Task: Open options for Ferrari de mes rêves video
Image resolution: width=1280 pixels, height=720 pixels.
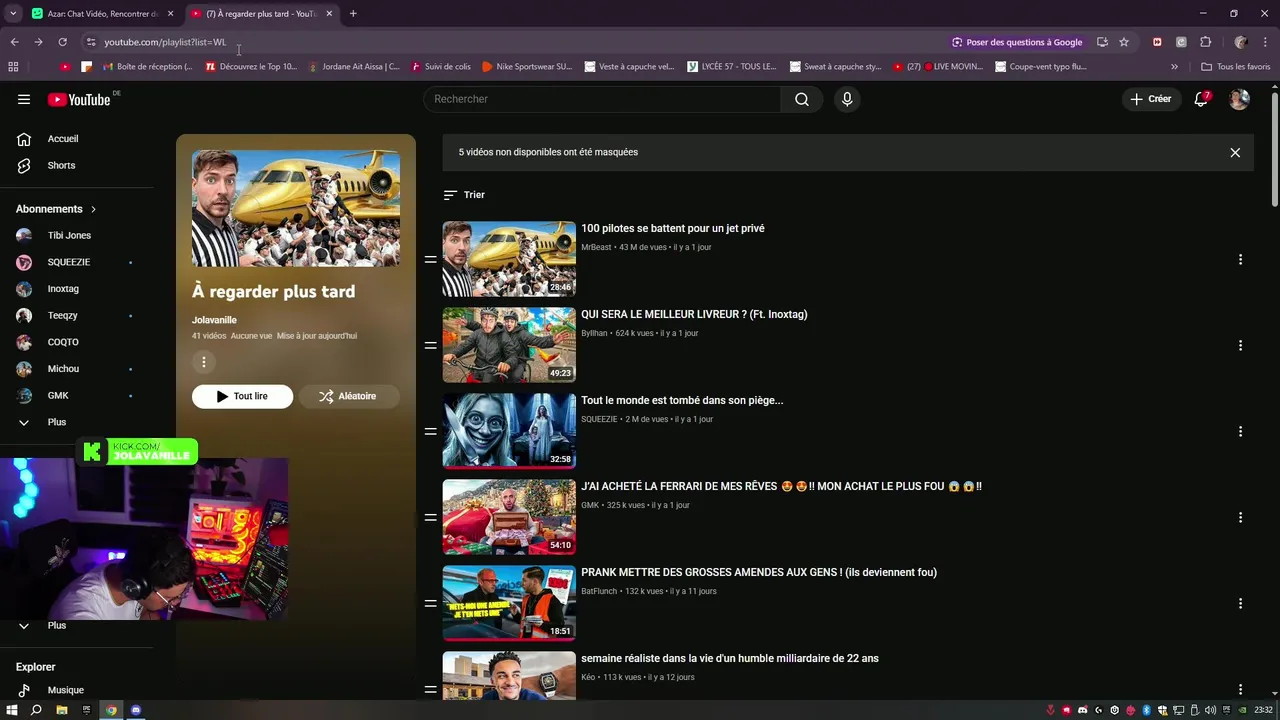Action: coord(1240,517)
